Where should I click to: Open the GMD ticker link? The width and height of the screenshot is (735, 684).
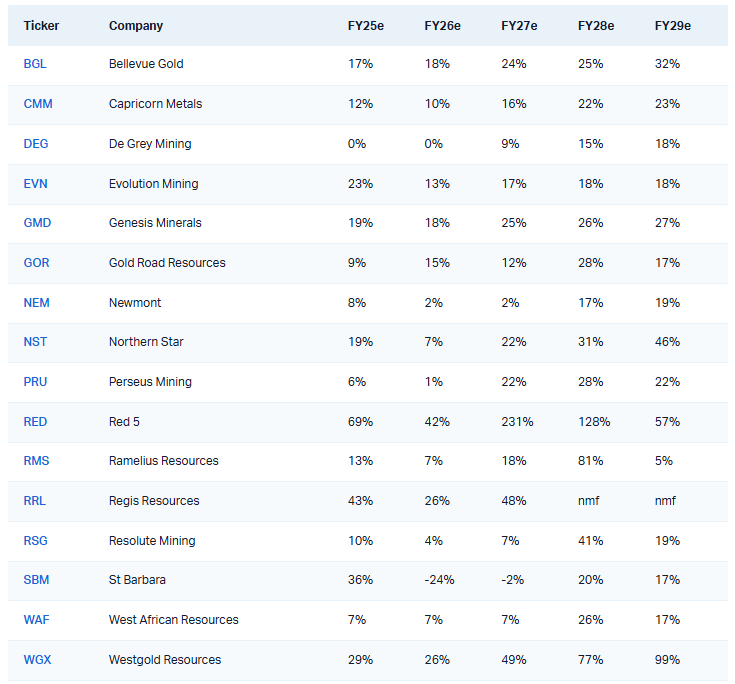coord(37,223)
